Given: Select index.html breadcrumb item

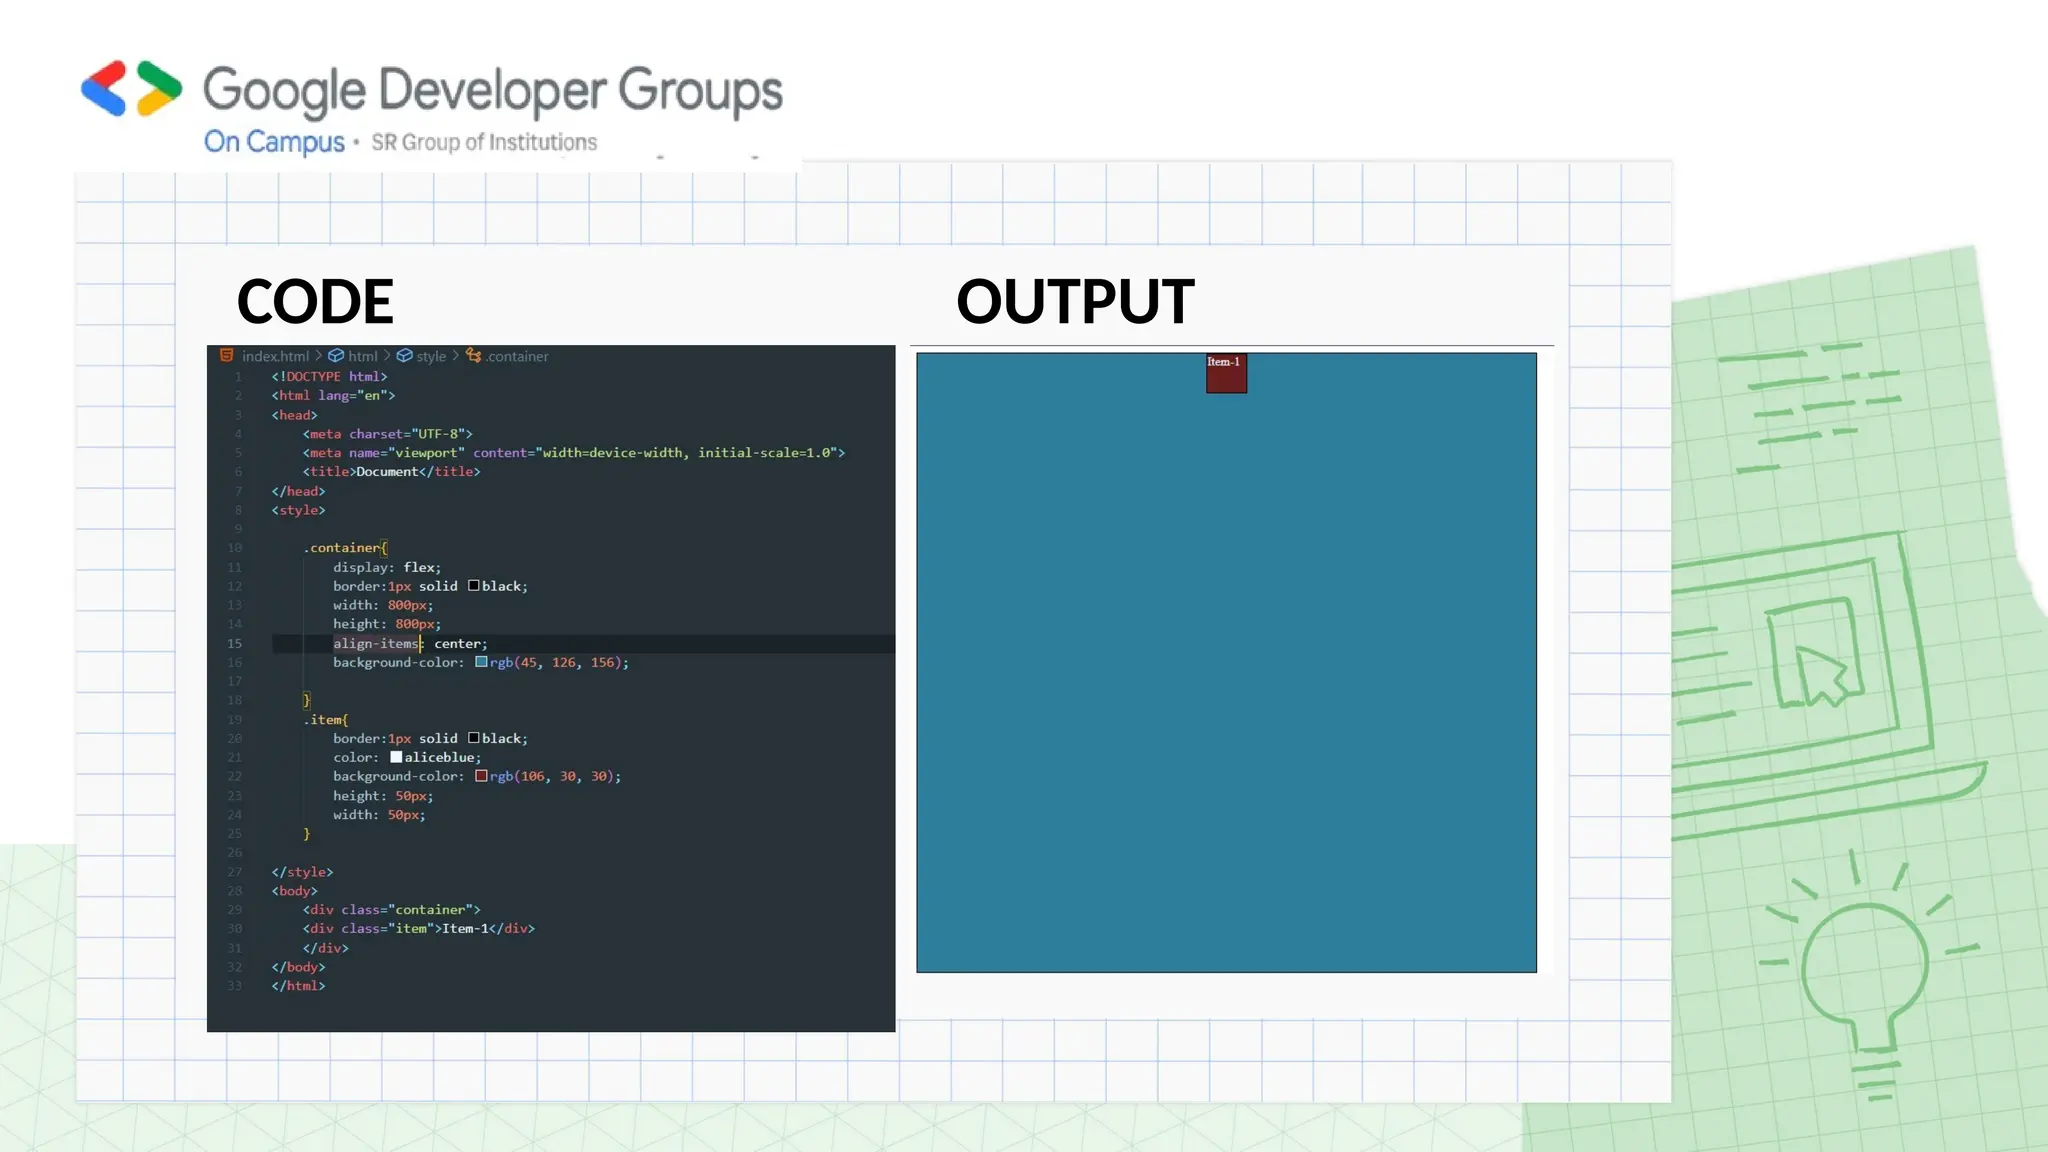Looking at the screenshot, I should (x=275, y=356).
